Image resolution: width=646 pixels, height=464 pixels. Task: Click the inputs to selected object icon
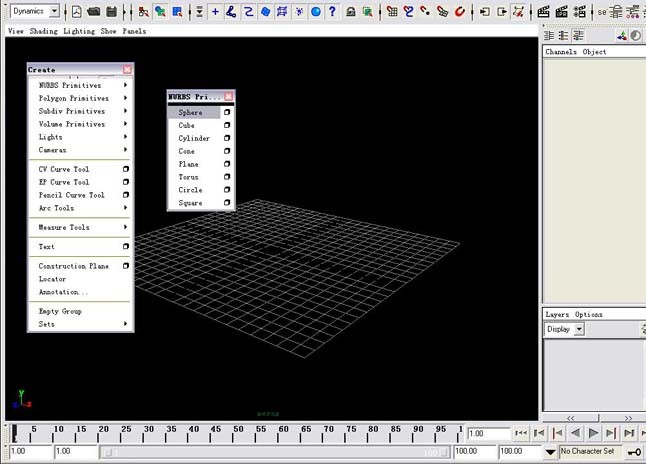pos(485,12)
